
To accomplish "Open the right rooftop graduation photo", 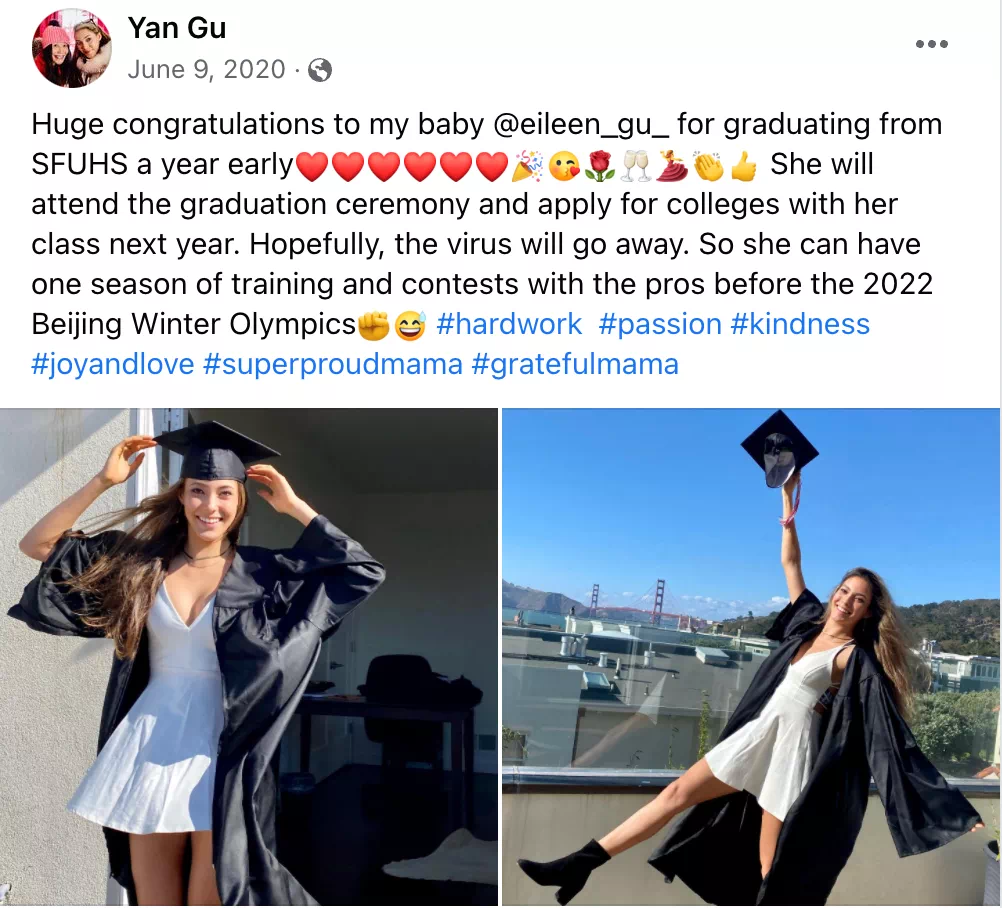I will (751, 657).
